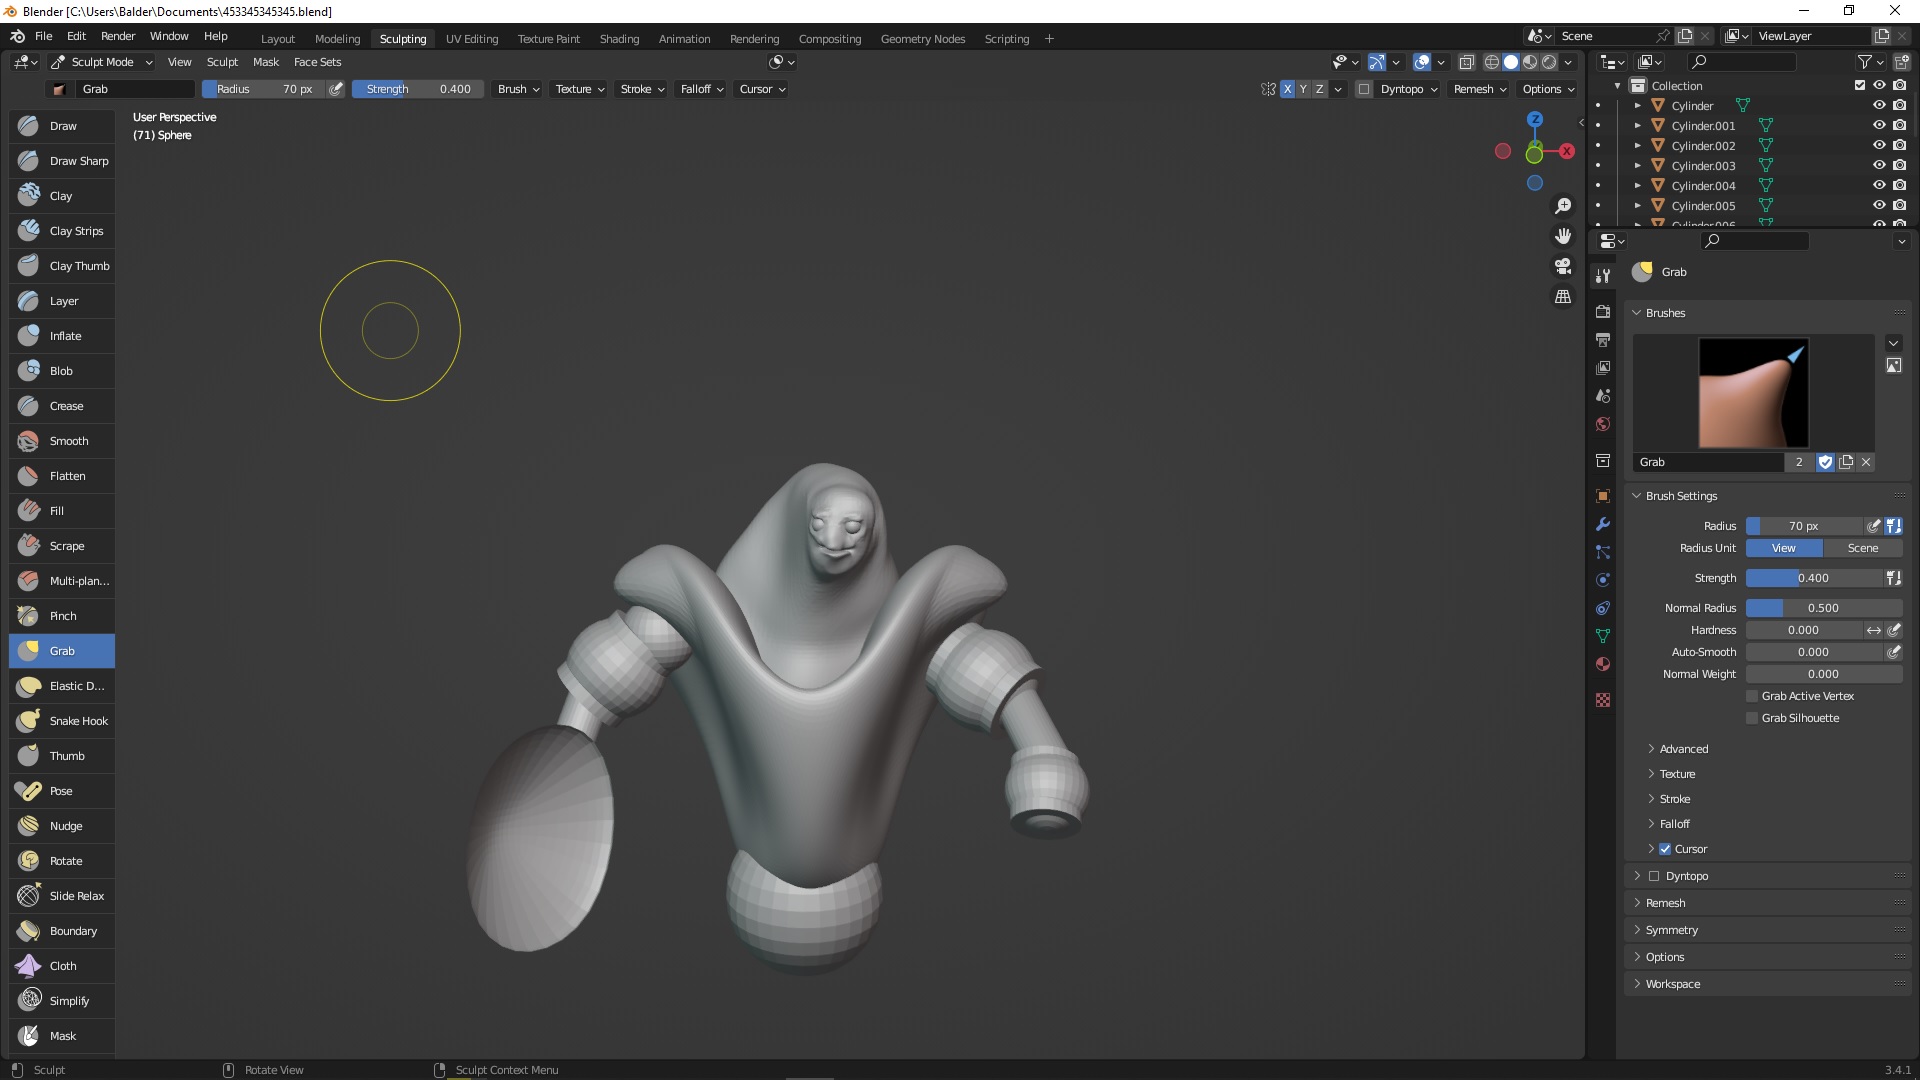The height and width of the screenshot is (1080, 1920).
Task: Select the Draw sculpt brush
Action: click(x=62, y=126)
